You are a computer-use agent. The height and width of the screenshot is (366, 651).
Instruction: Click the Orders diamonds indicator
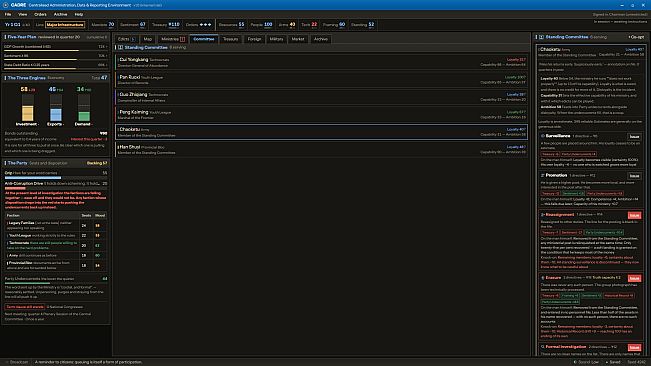pyautogui.click(x=206, y=24)
